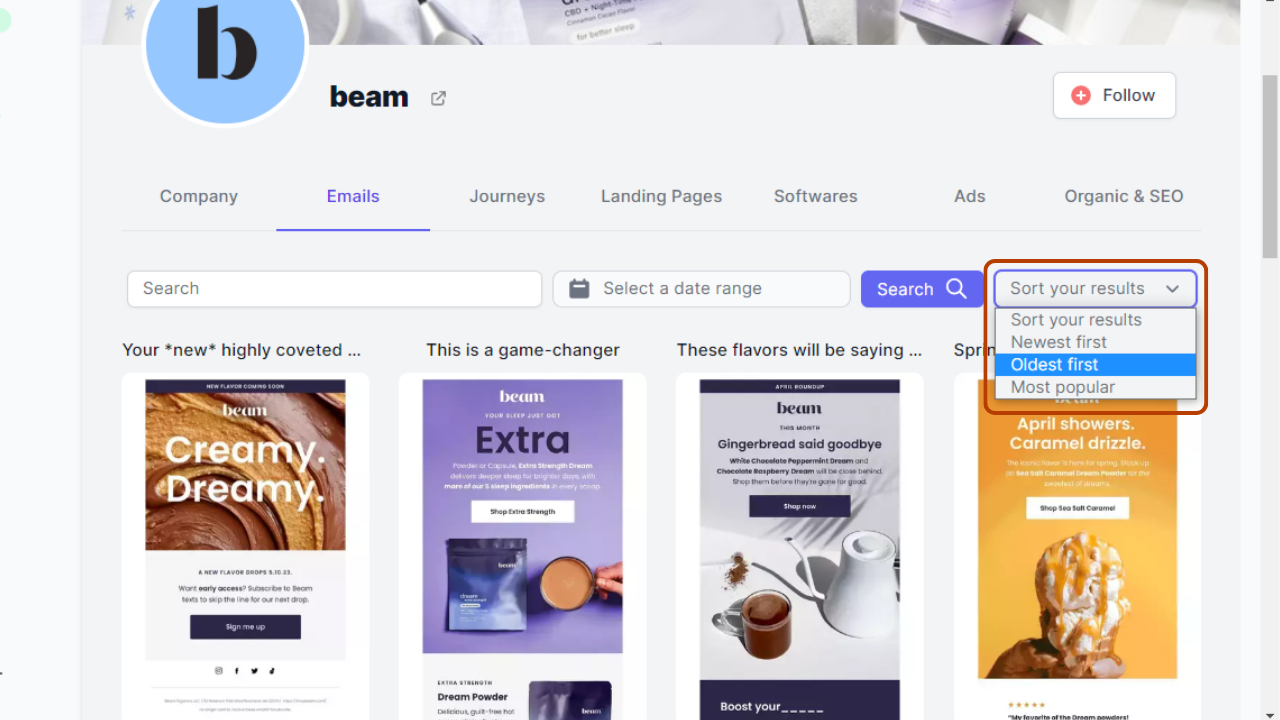1280x720 pixels.
Task: Open the Creamy Dreamy email thumbnail
Action: coord(246,547)
